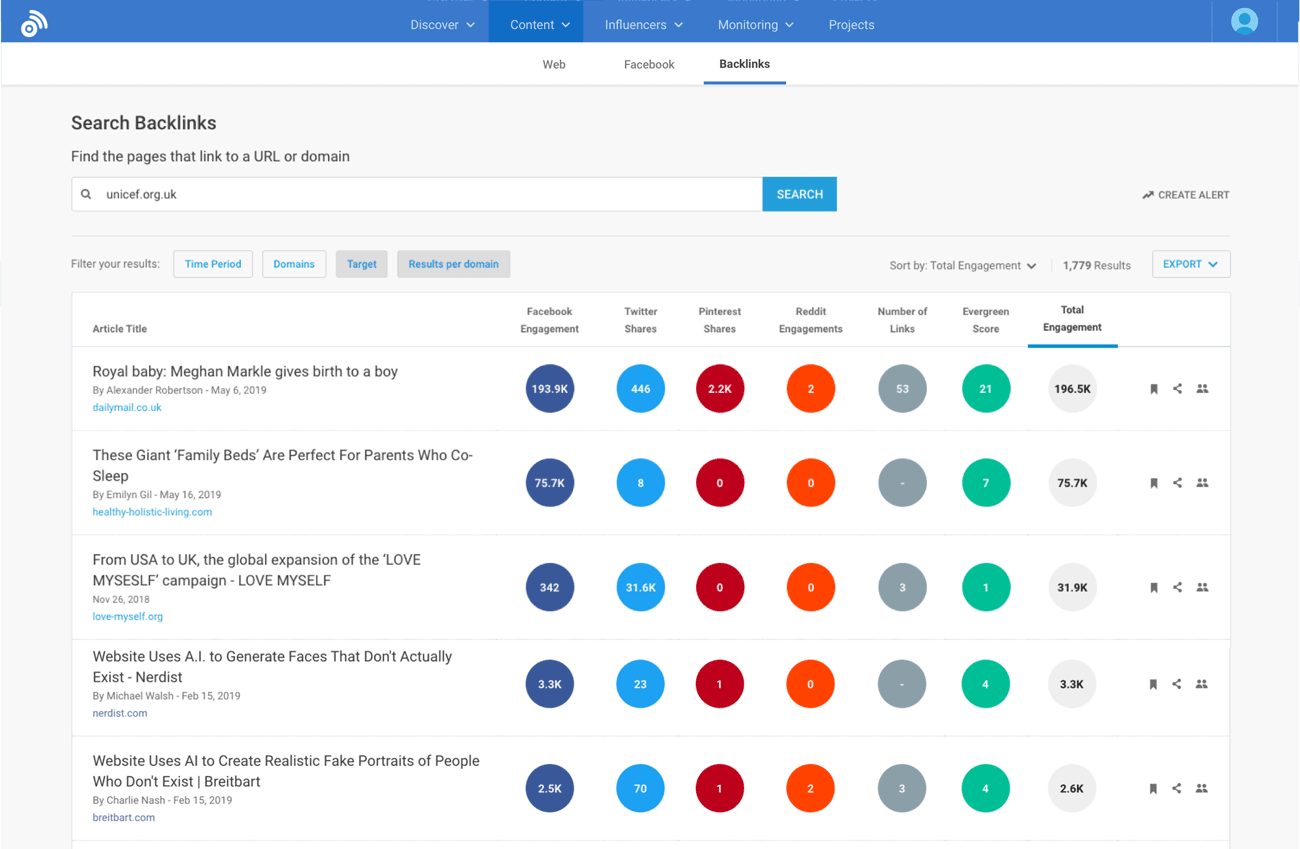1300x849 pixels.
Task: Click the magnifying glass in the search field
Action: coord(87,193)
